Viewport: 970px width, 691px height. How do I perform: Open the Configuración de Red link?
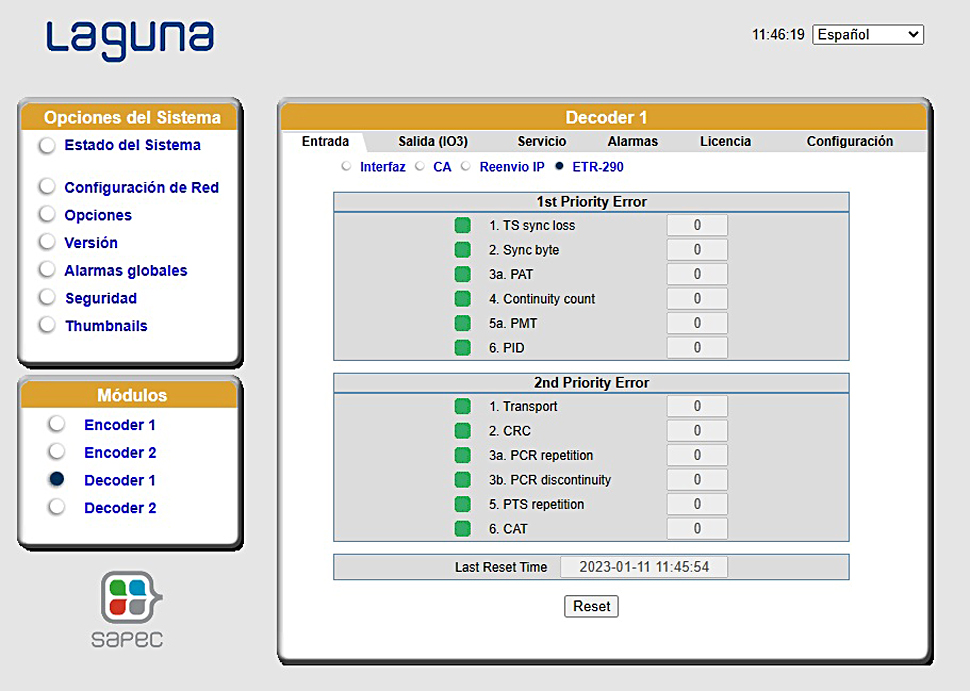pos(142,187)
